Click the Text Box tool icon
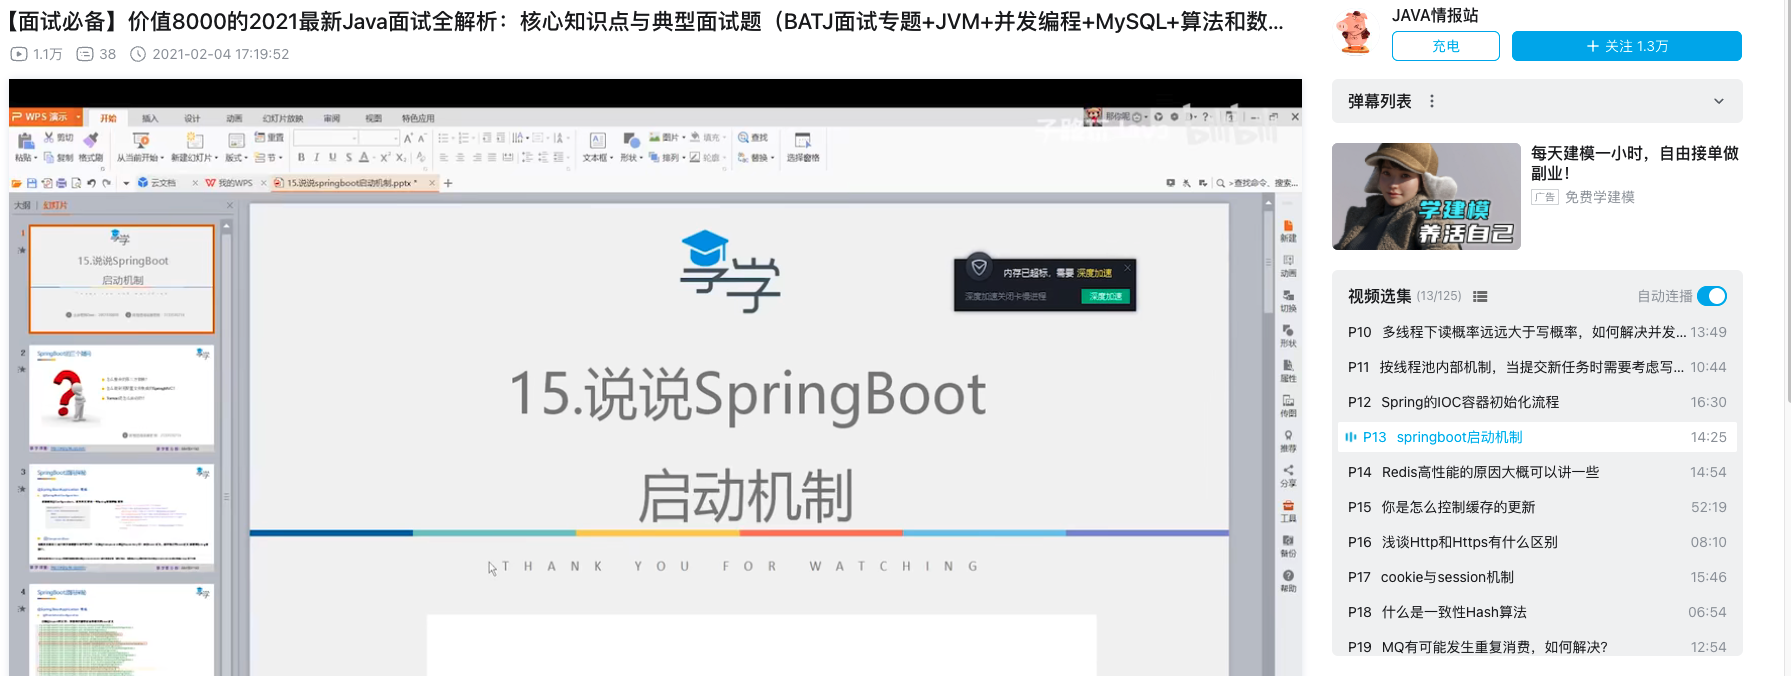This screenshot has height=676, width=1791. [597, 142]
